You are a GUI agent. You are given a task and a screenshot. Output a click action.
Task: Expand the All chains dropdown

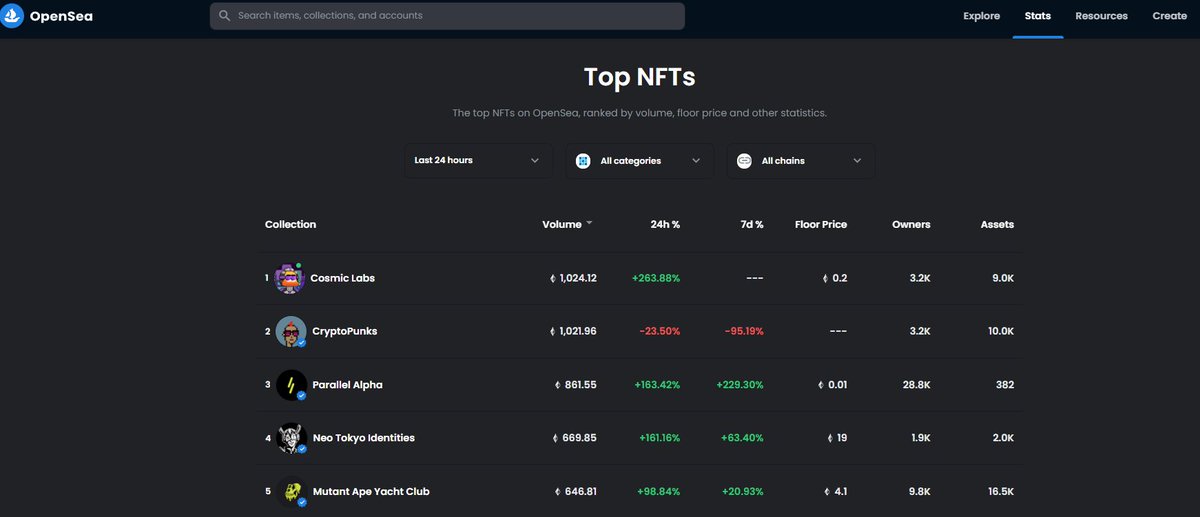pyautogui.click(x=801, y=160)
